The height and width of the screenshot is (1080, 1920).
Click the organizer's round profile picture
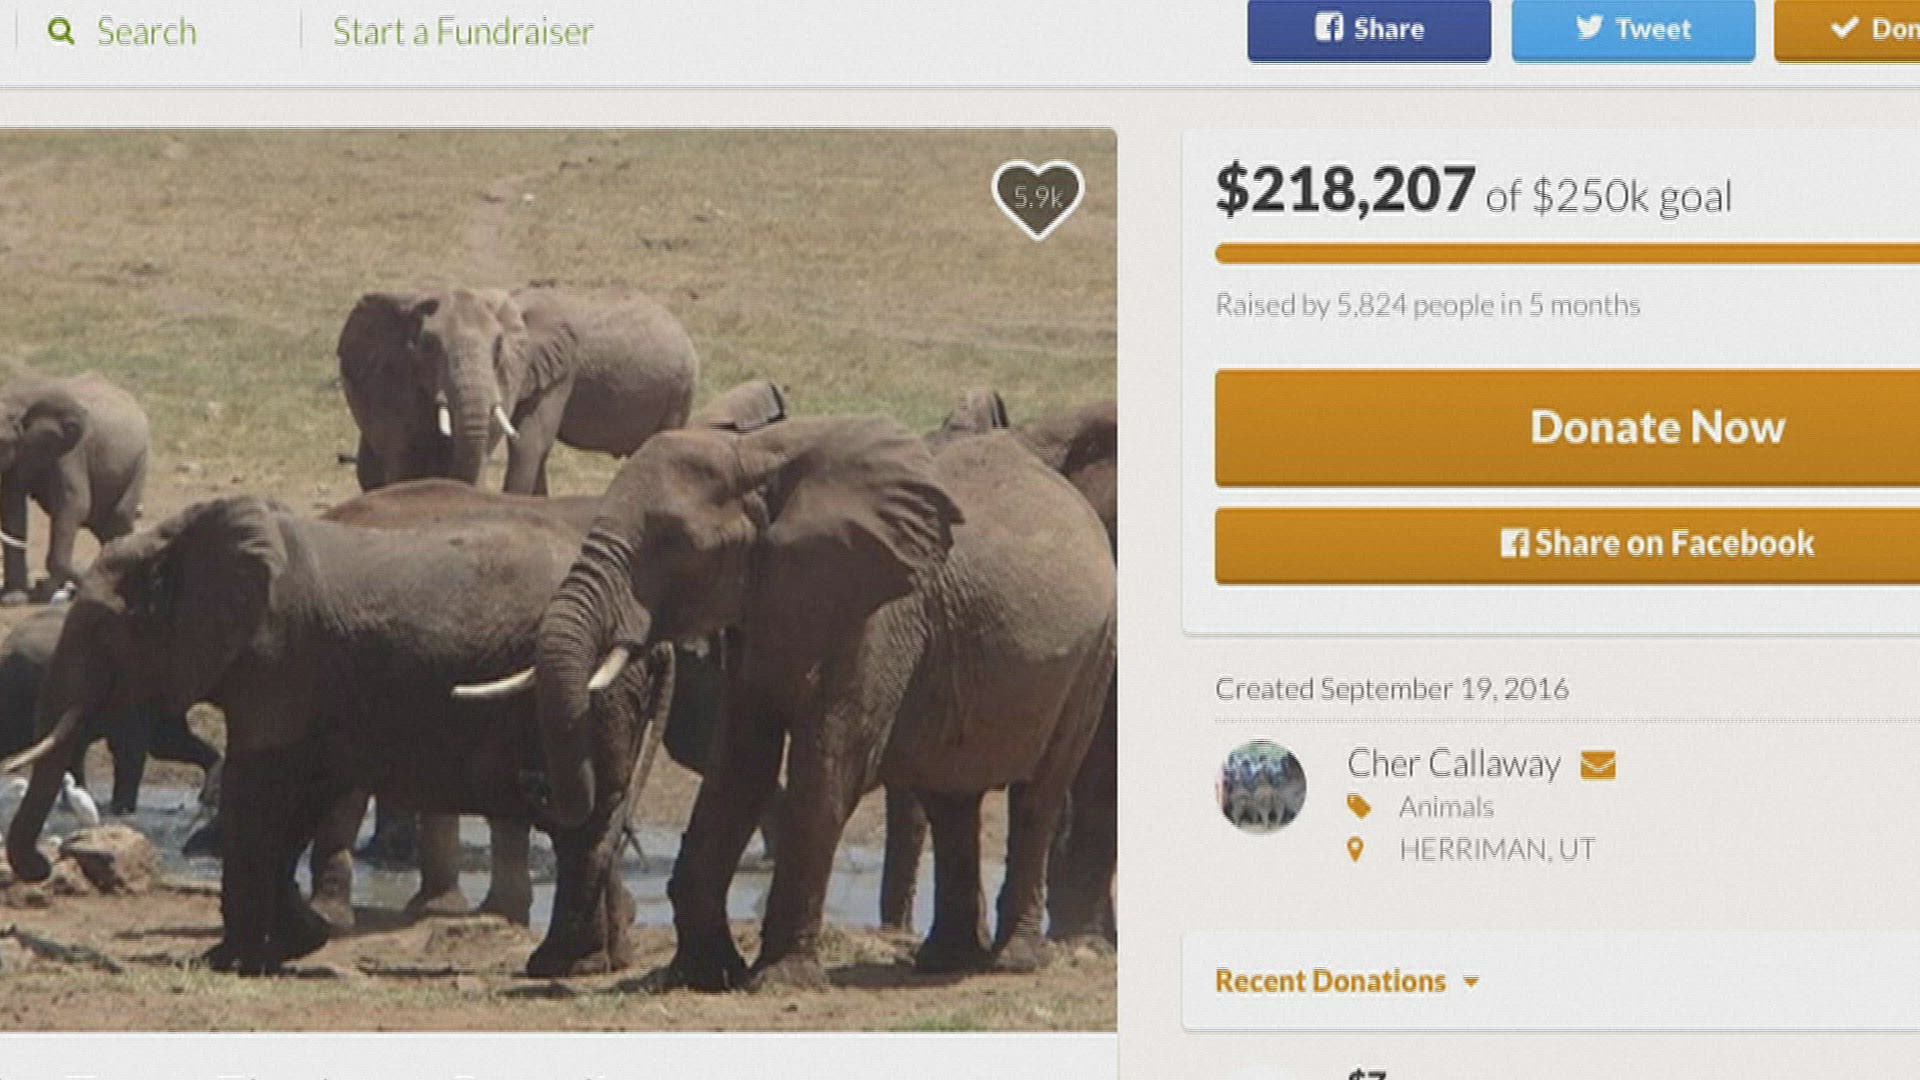[x=1261, y=787]
